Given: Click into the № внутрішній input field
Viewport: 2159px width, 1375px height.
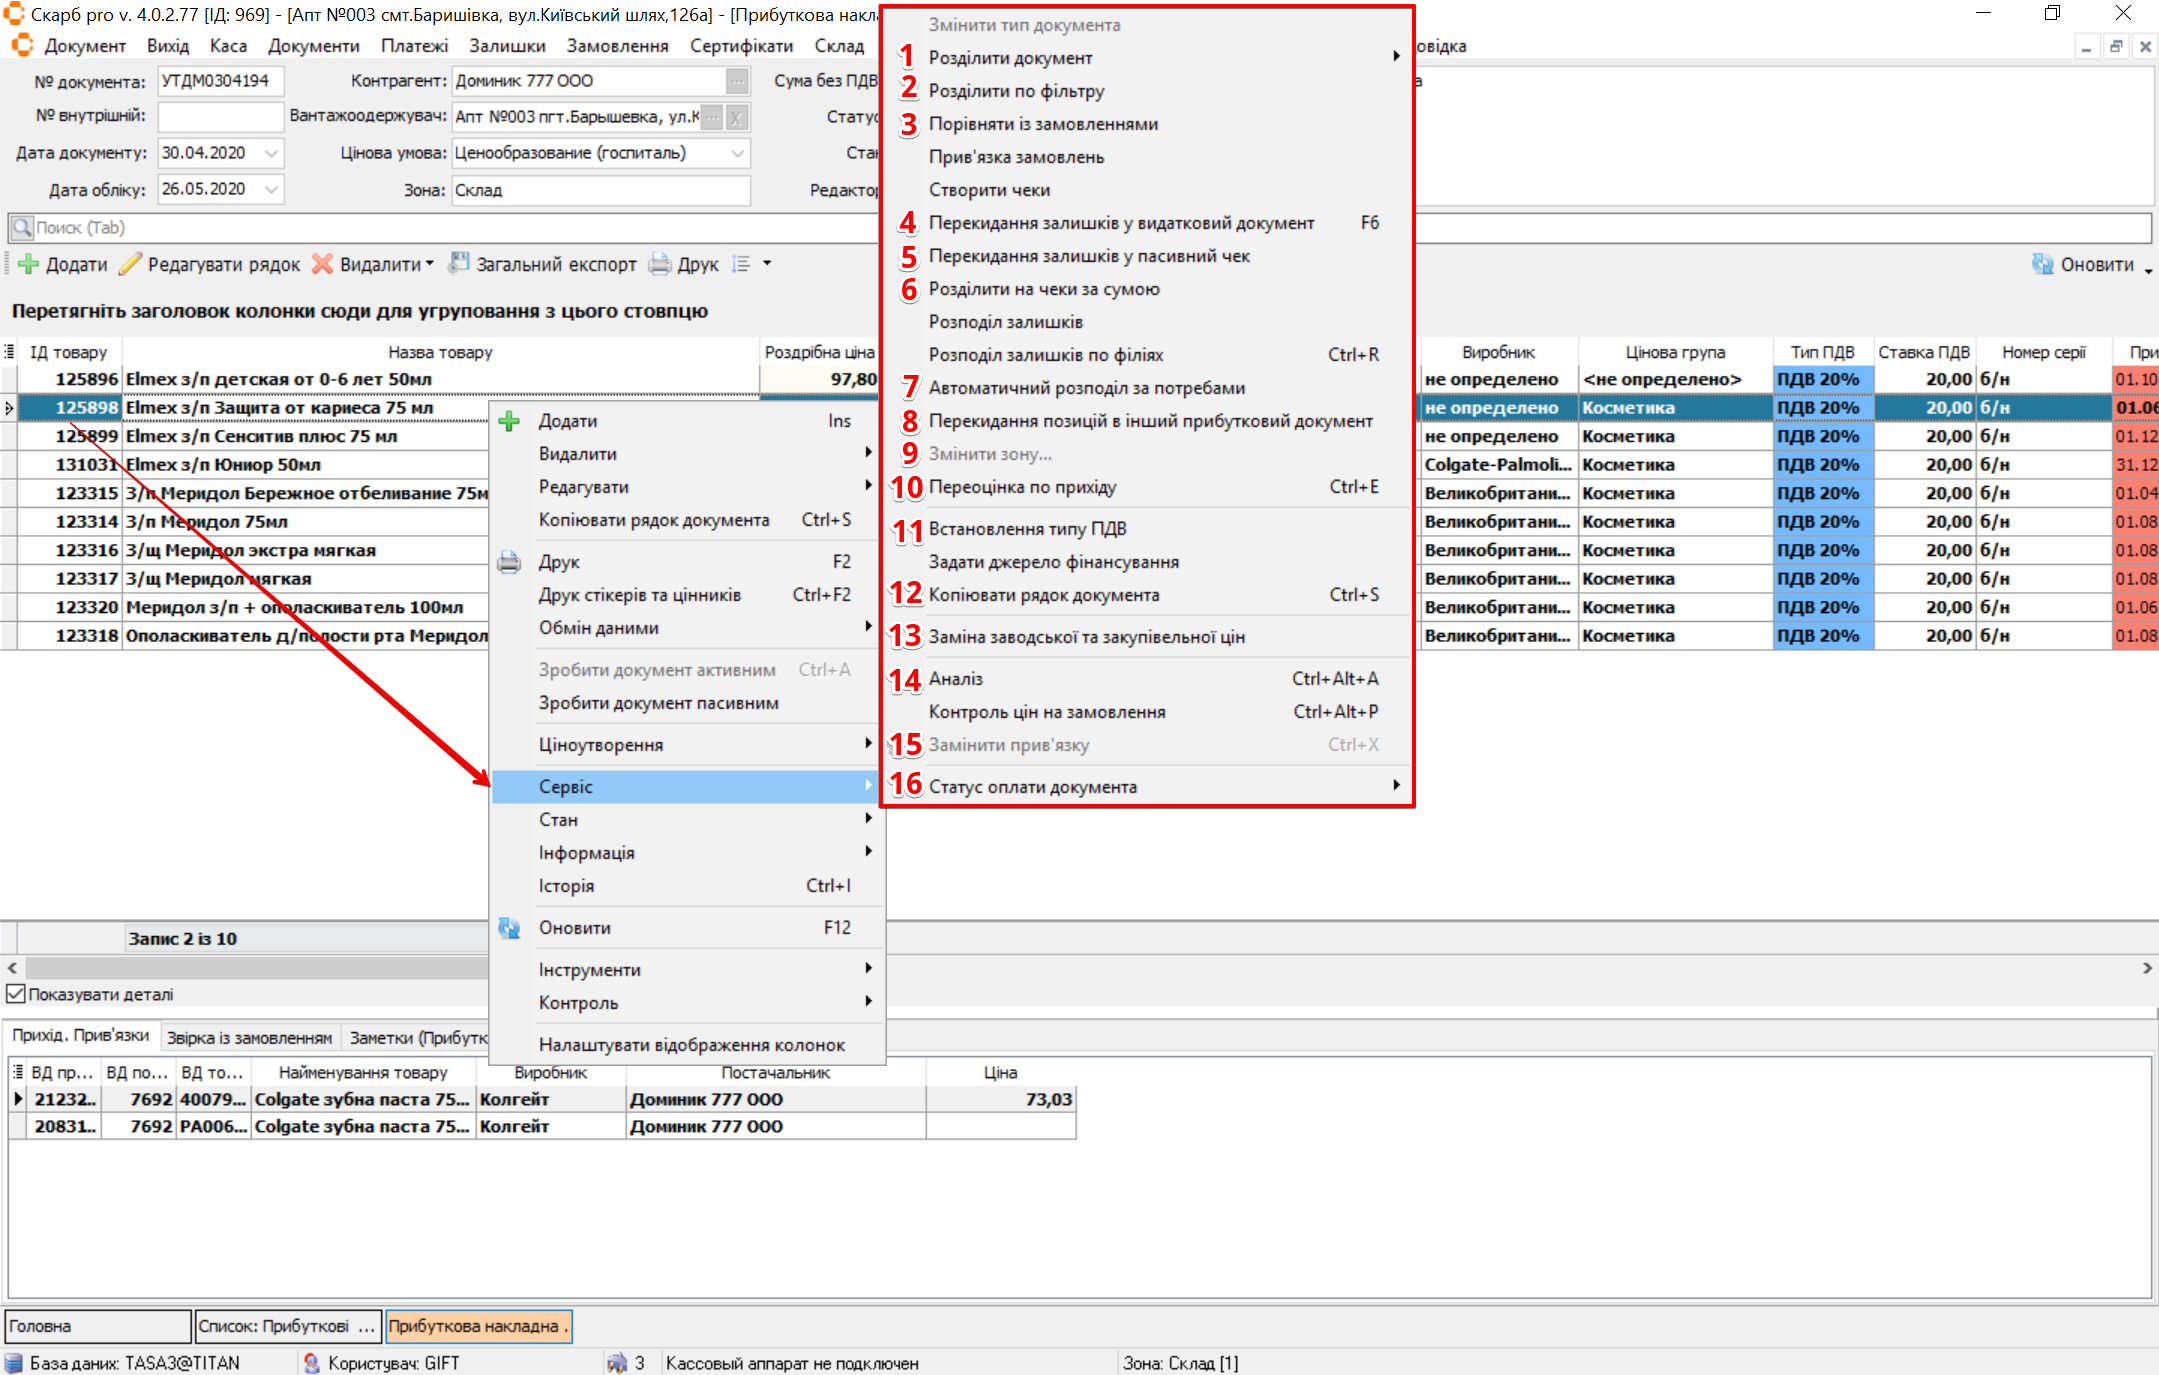Looking at the screenshot, I should pyautogui.click(x=220, y=116).
